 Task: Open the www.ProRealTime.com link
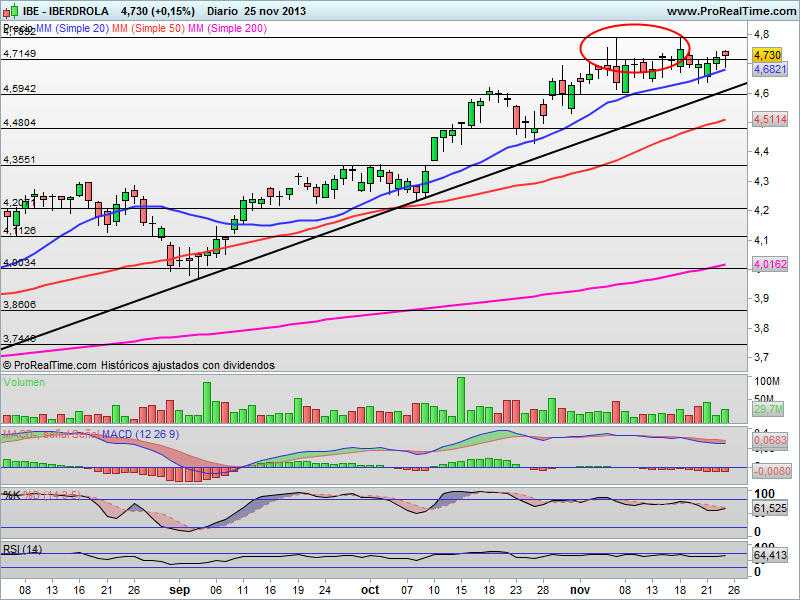click(x=731, y=11)
